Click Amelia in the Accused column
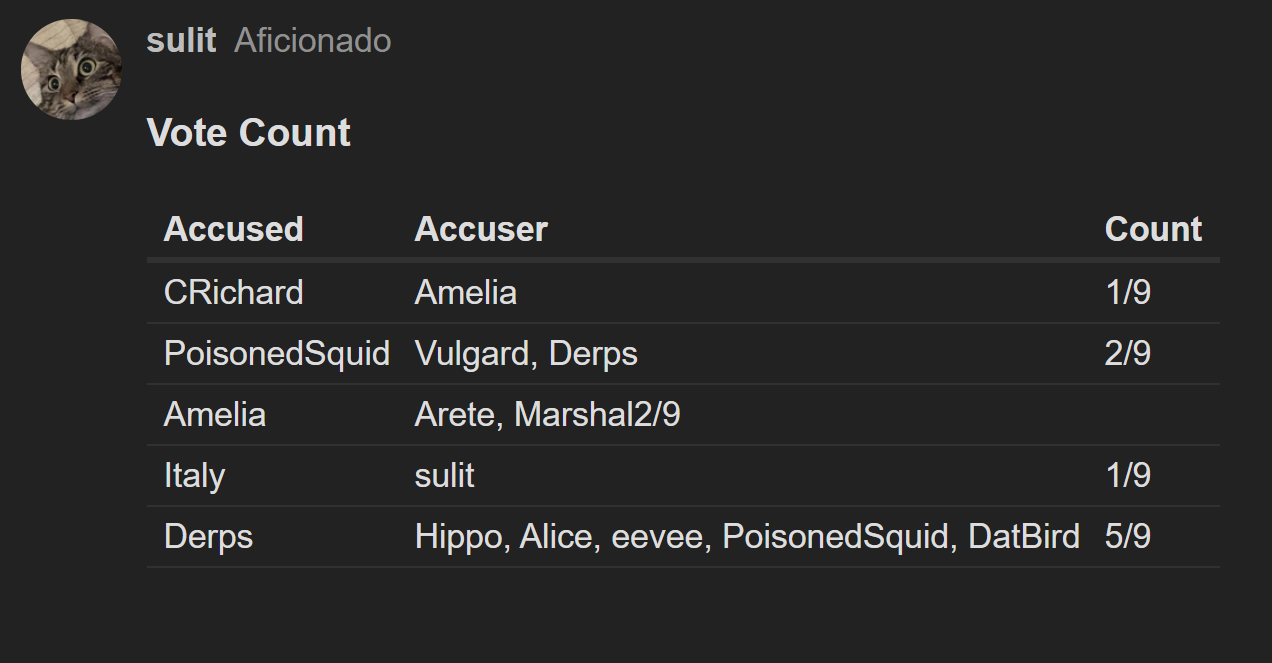Viewport: 1272px width, 663px height. point(214,414)
